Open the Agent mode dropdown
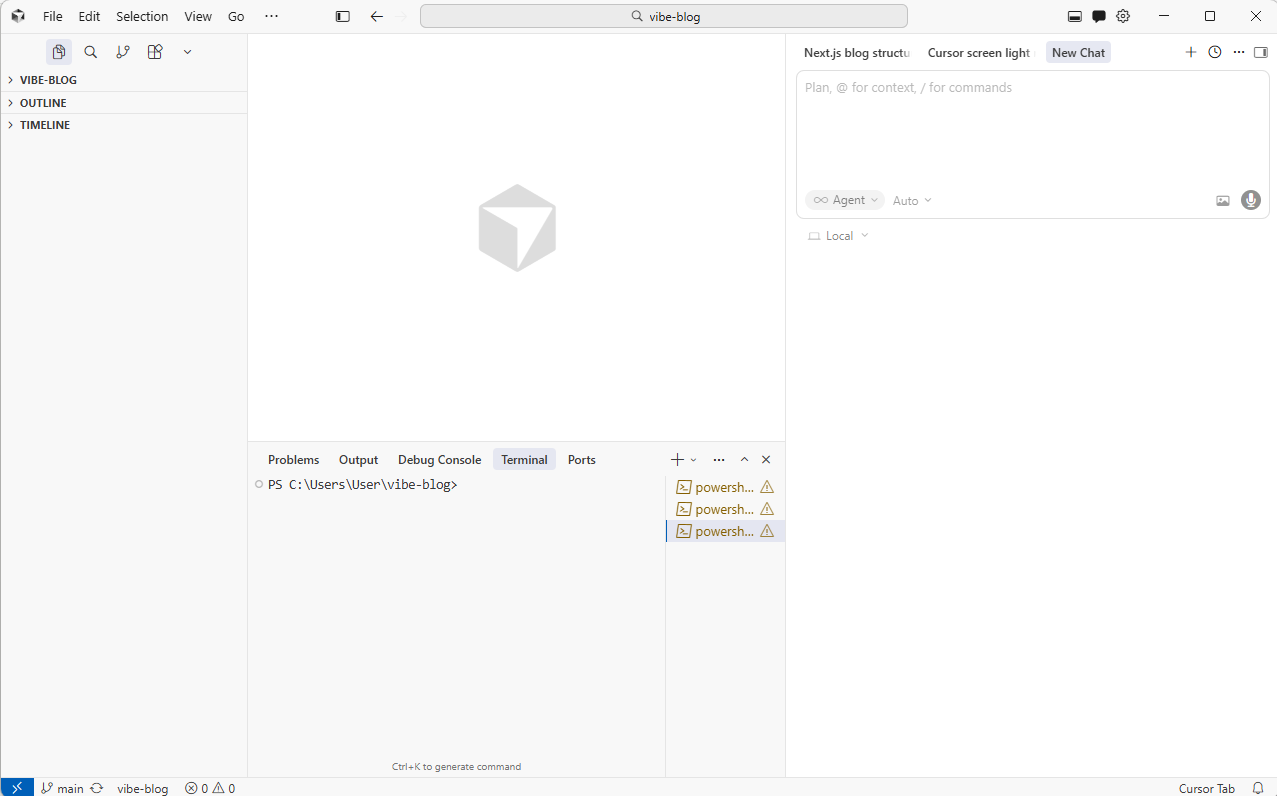 tap(844, 200)
